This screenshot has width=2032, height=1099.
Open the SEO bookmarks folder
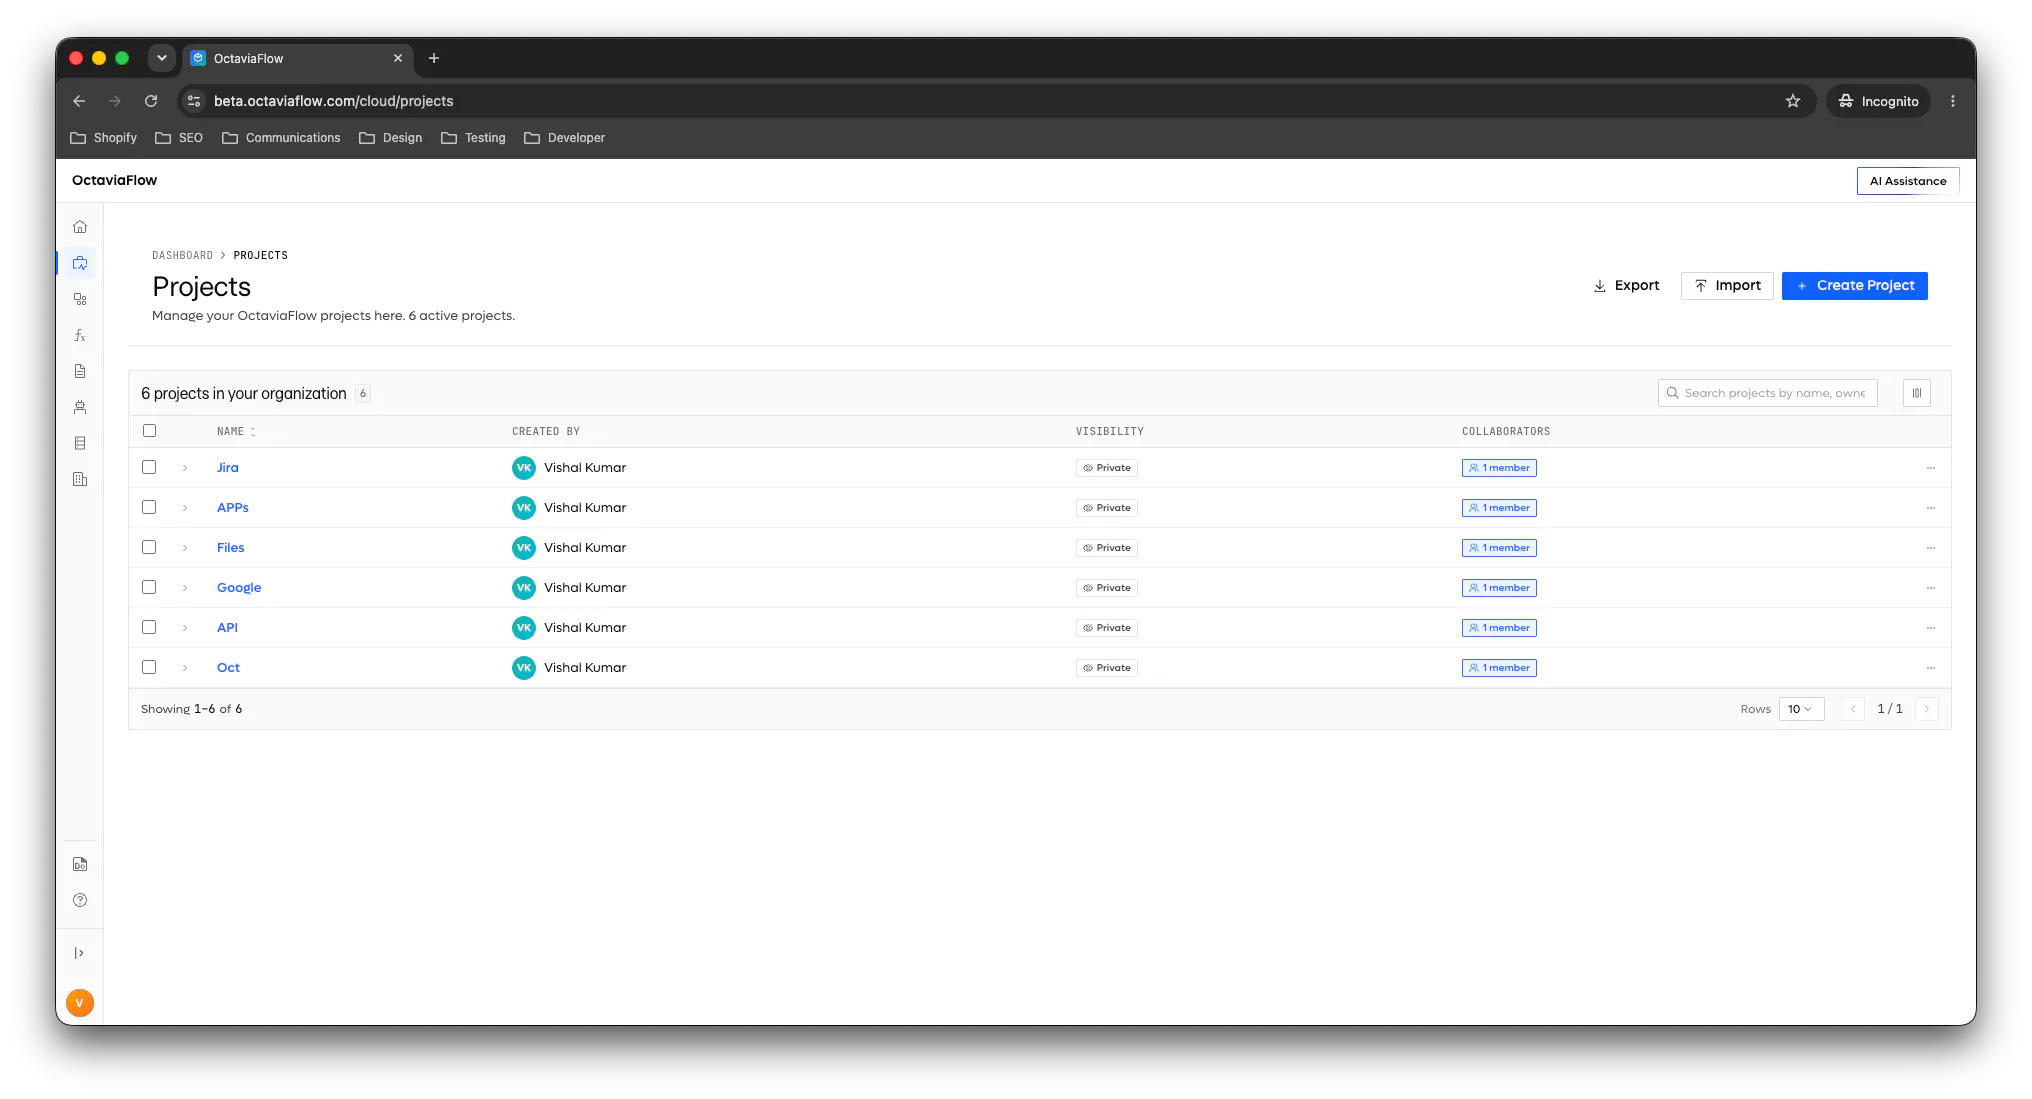[x=179, y=138]
